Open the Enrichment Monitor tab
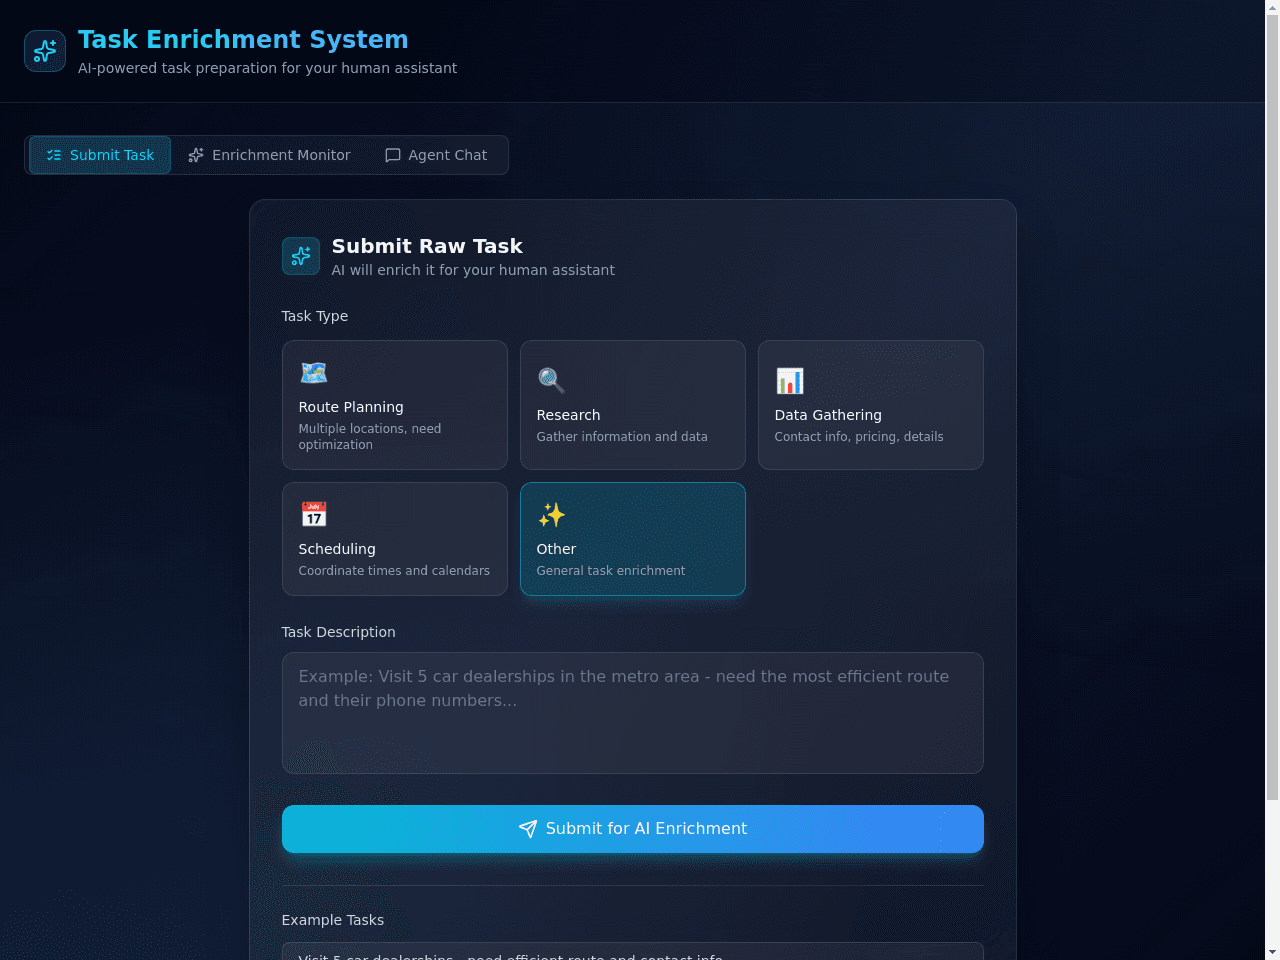Image resolution: width=1280 pixels, height=960 pixels. (269, 155)
